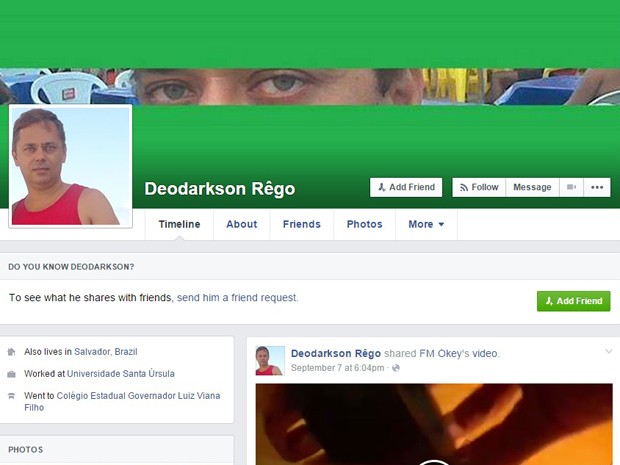This screenshot has height=465, width=620.
Task: Open the Universidade Santa Úrsula link
Action: 121,374
